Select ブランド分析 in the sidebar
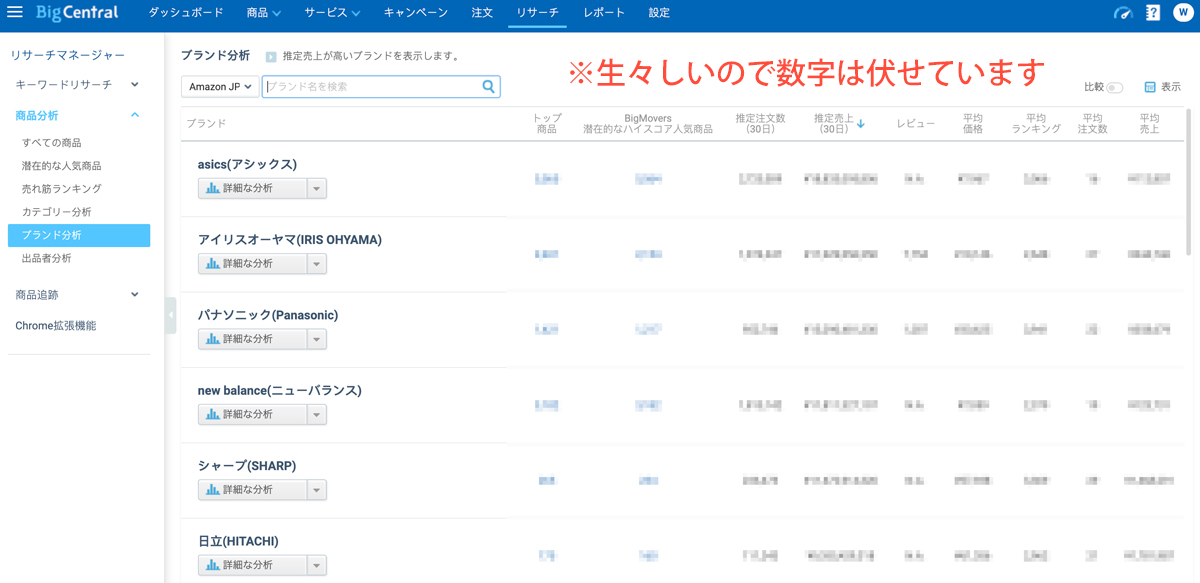Screen dimensions: 1200x583 [79, 235]
